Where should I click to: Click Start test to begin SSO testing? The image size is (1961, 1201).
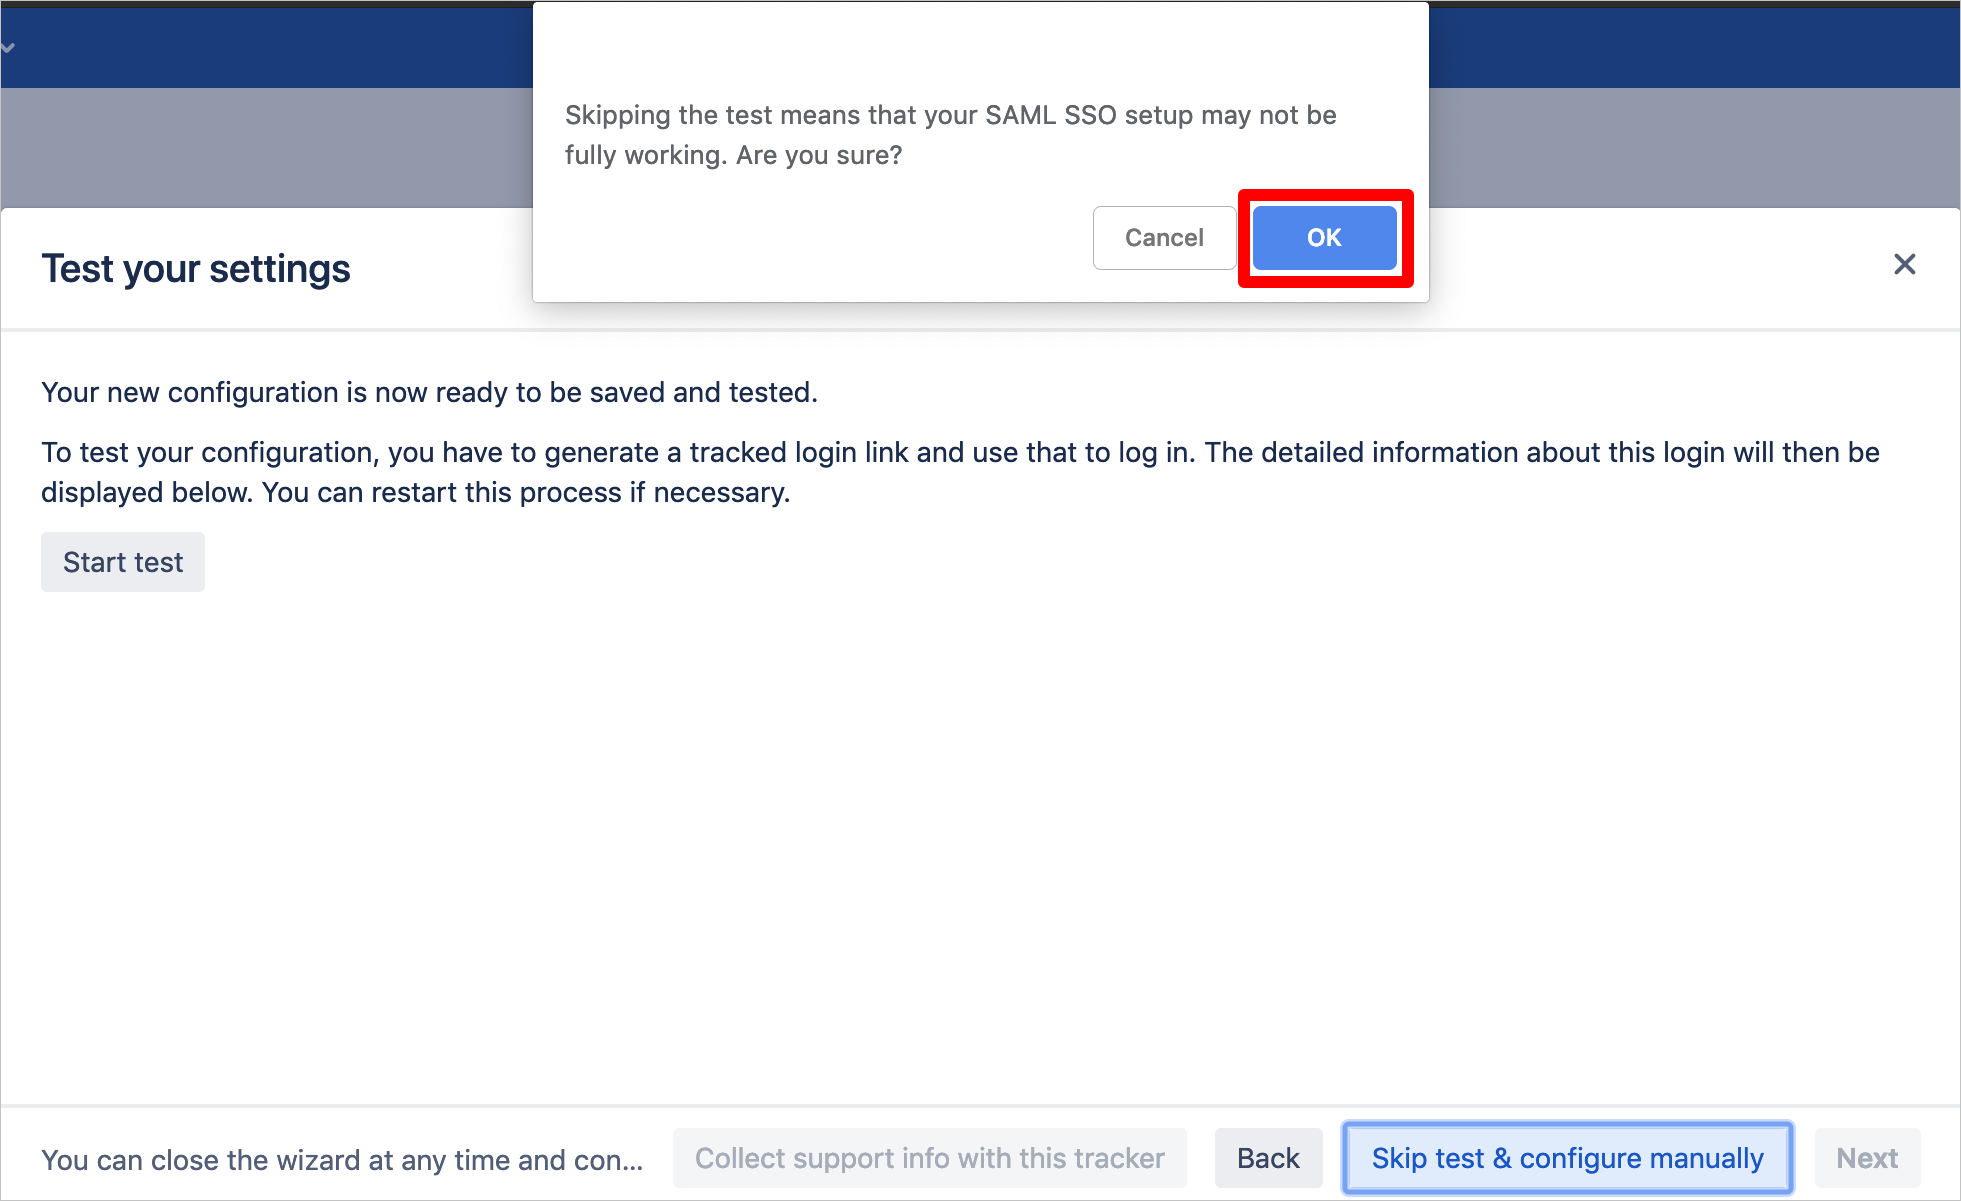[123, 562]
